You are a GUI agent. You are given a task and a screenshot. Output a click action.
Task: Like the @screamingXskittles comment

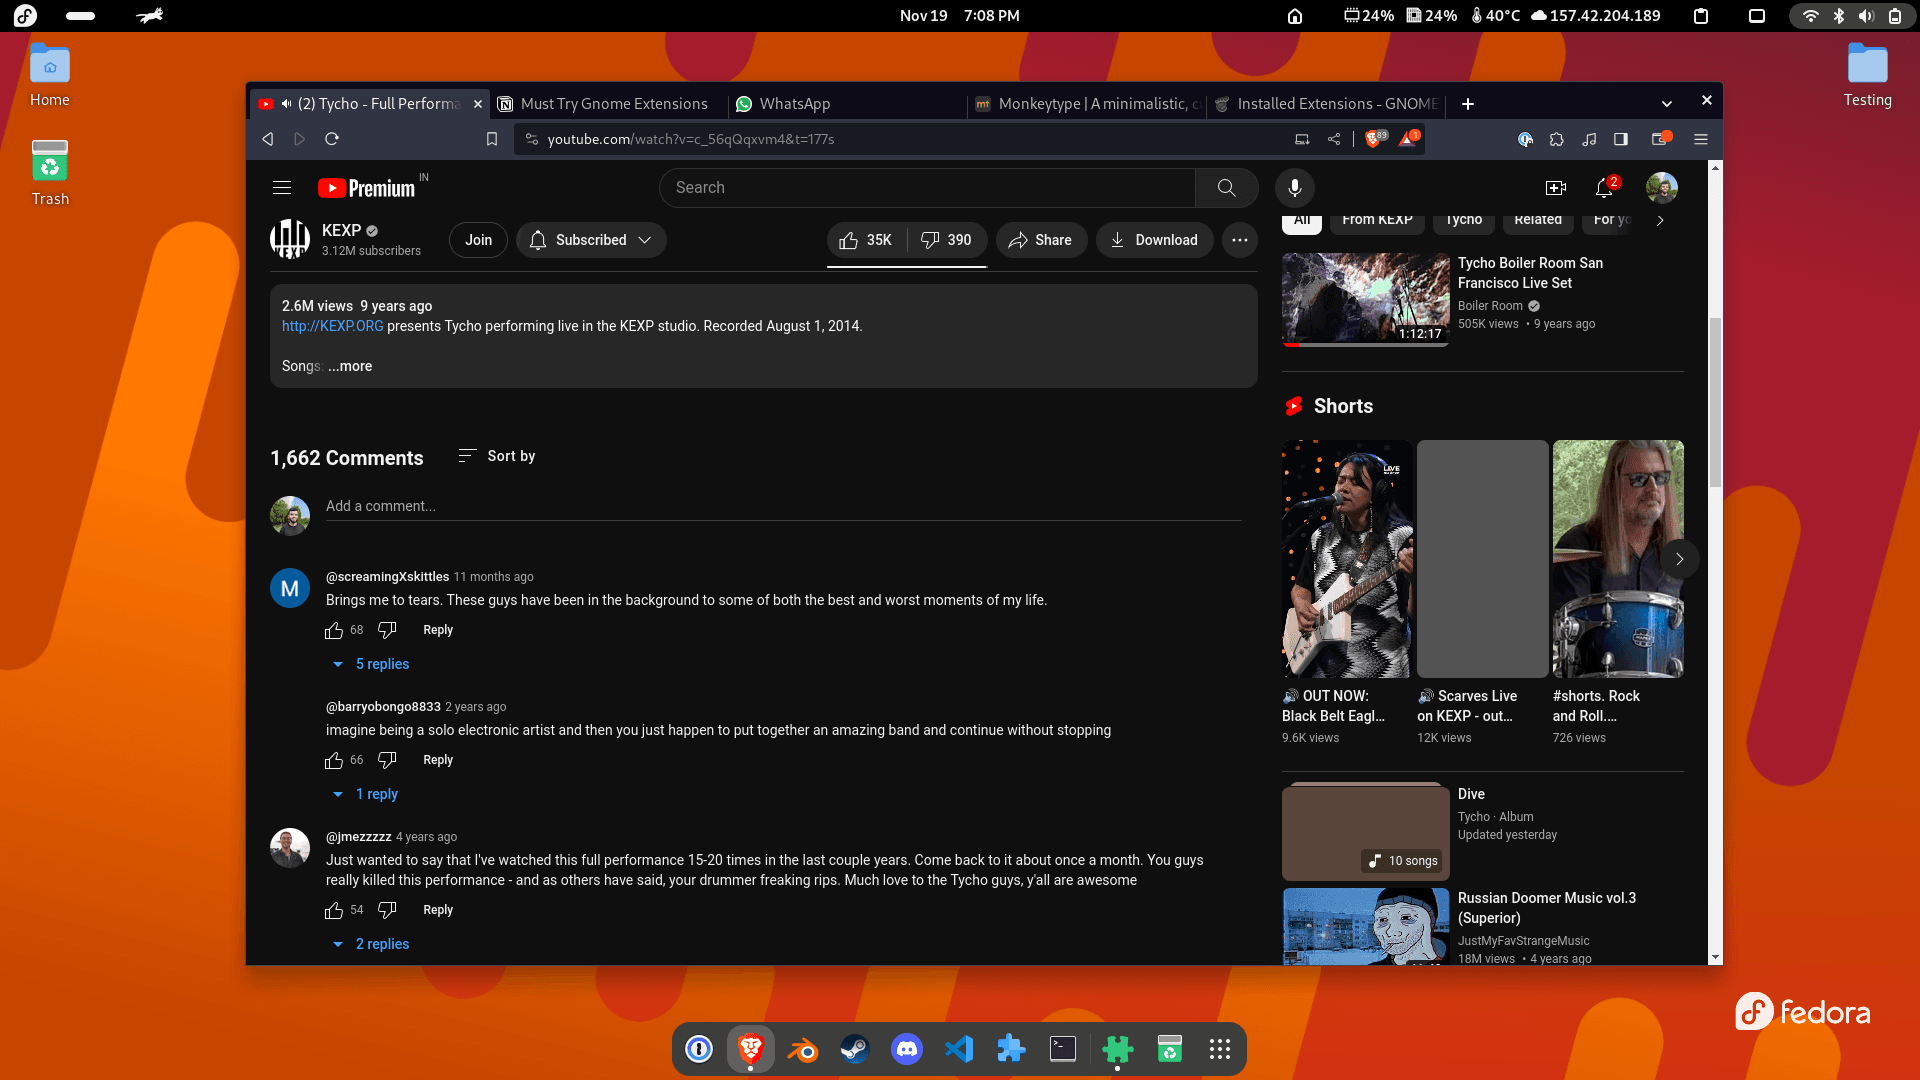pos(334,630)
